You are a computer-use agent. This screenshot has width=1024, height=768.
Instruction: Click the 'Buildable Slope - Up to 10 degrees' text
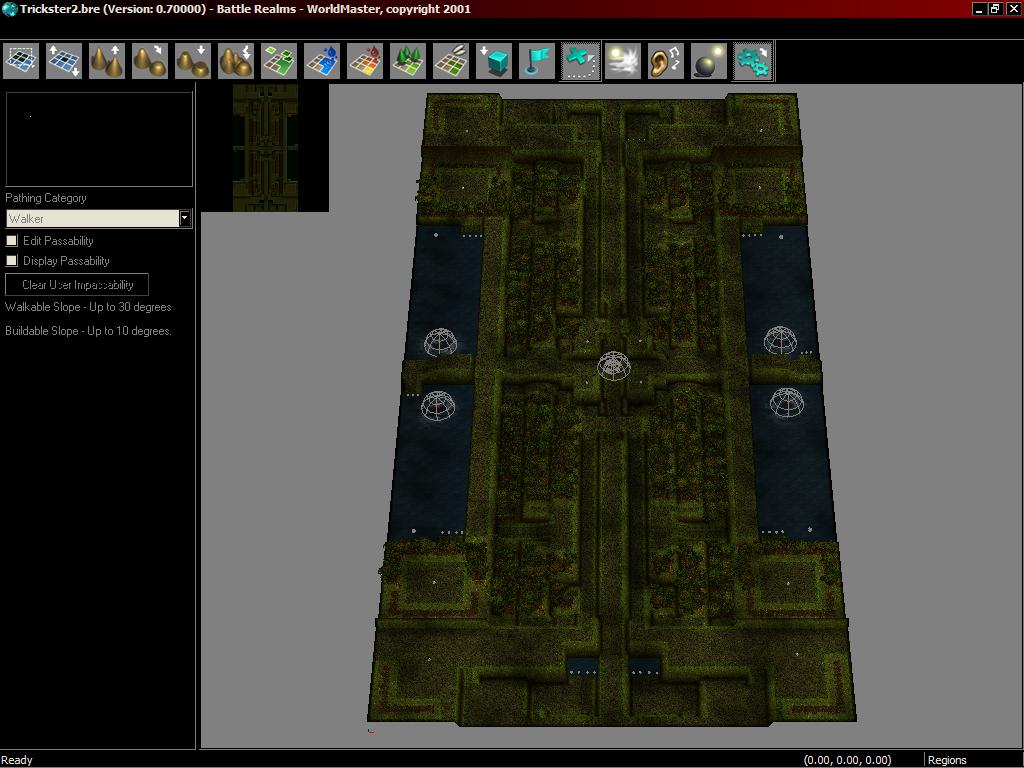tap(88, 331)
